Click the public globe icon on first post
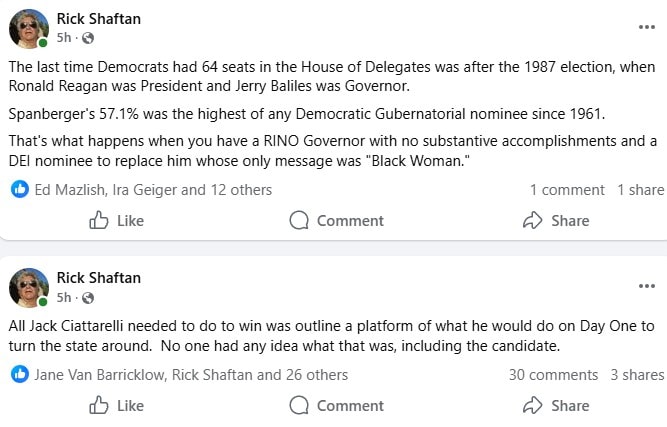The width and height of the screenshot is (667, 427). (88, 38)
